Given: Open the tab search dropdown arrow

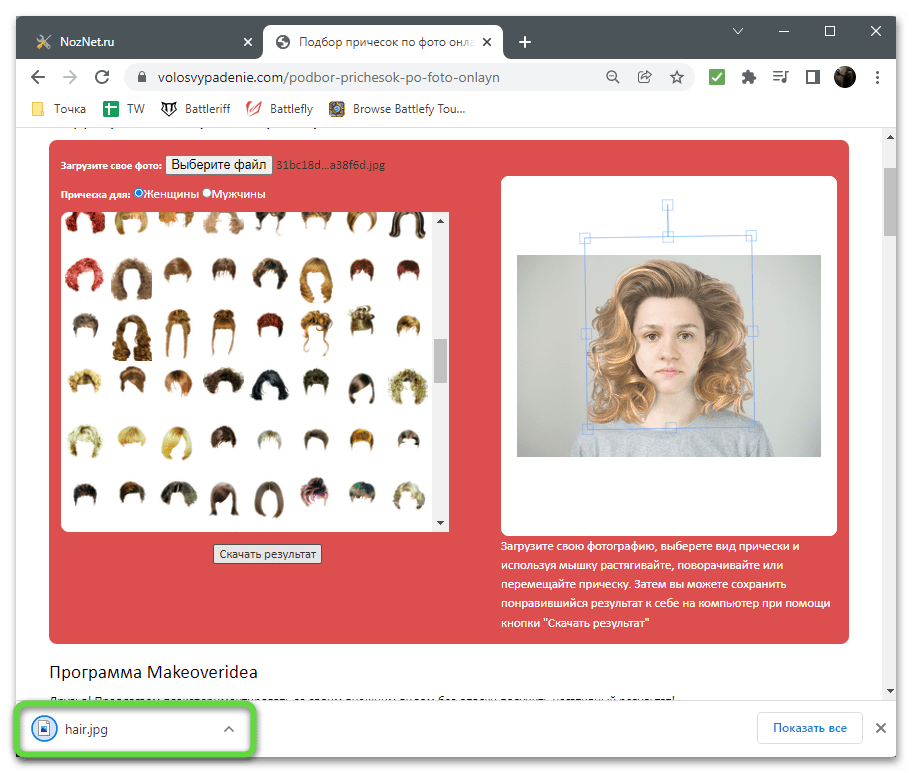Looking at the screenshot, I should pyautogui.click(x=738, y=31).
